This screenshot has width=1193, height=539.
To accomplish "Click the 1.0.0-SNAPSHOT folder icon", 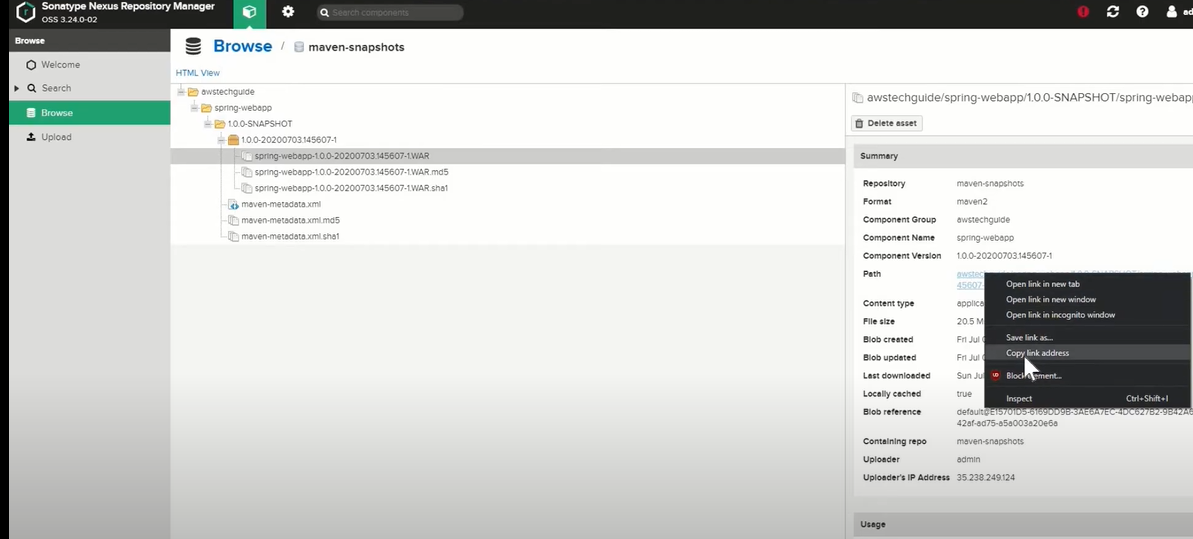I will (219, 124).
